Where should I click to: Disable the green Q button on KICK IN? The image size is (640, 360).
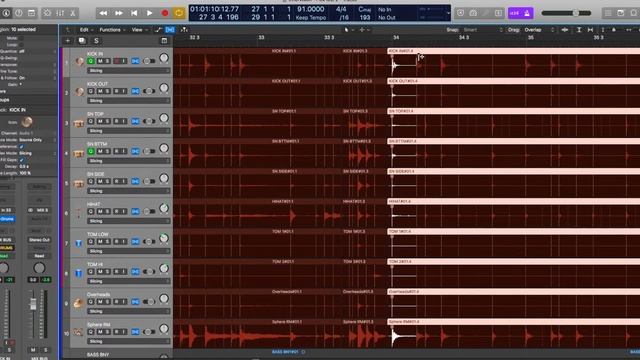coord(91,61)
